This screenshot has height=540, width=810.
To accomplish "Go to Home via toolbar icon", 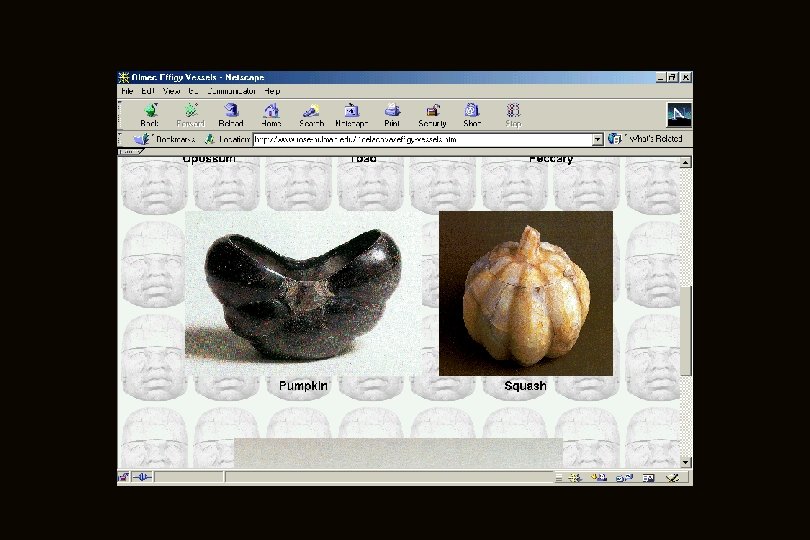I will tap(271, 110).
